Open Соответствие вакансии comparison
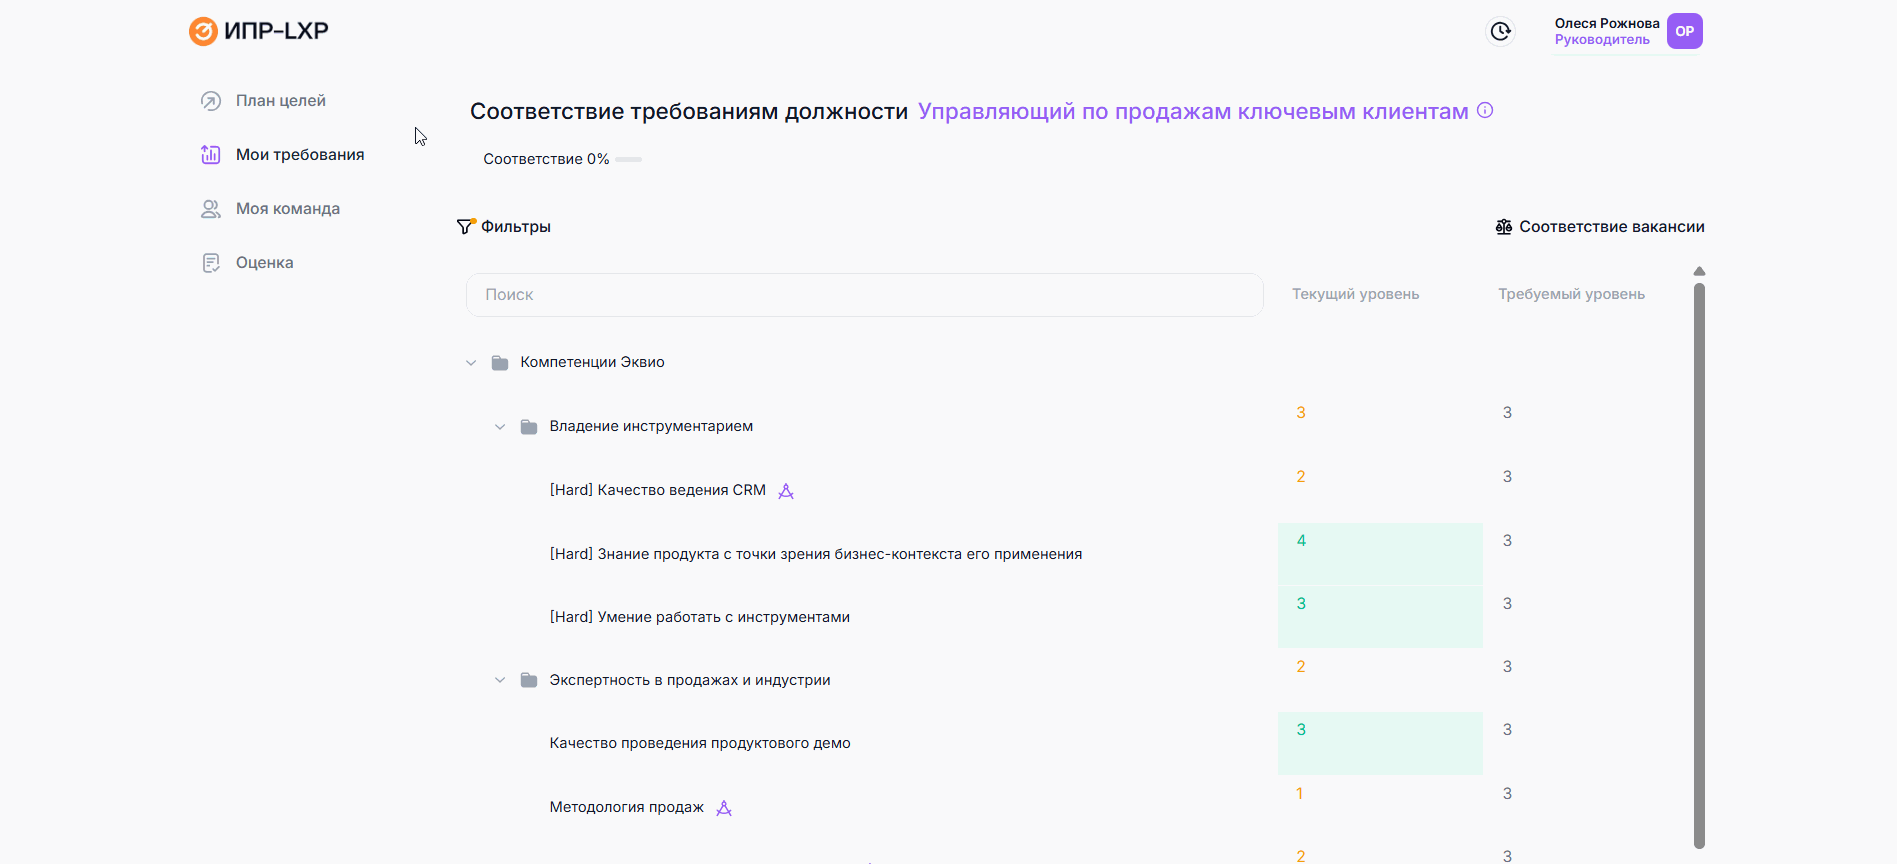 pyautogui.click(x=1611, y=227)
